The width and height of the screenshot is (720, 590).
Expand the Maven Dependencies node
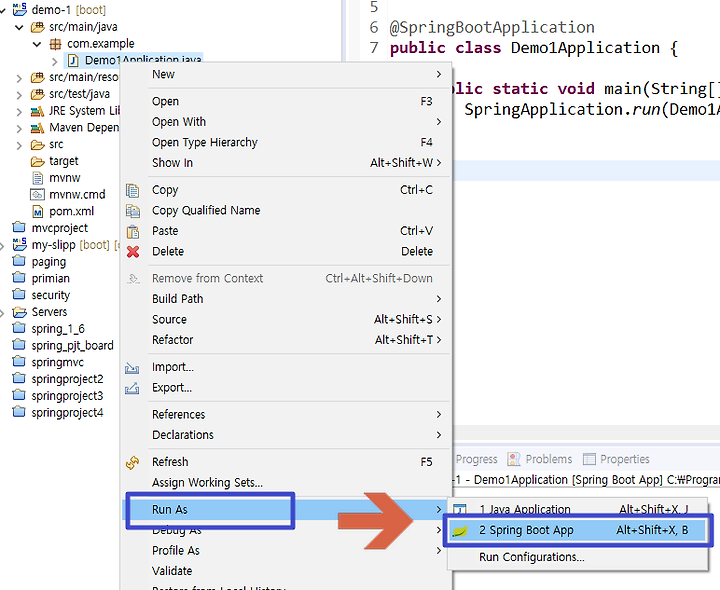[19, 129]
